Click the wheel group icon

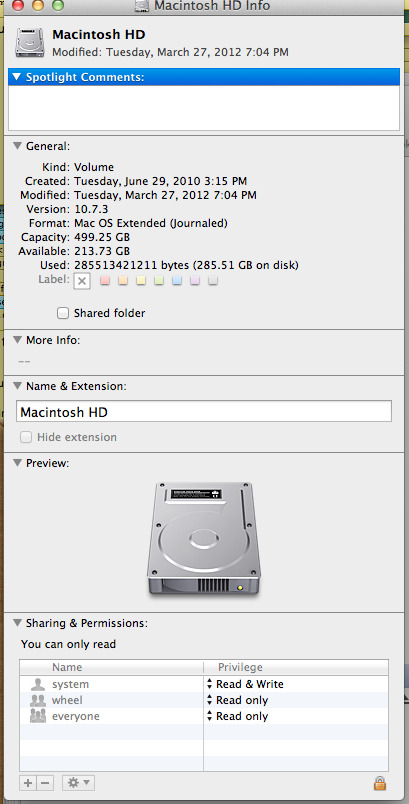38,700
